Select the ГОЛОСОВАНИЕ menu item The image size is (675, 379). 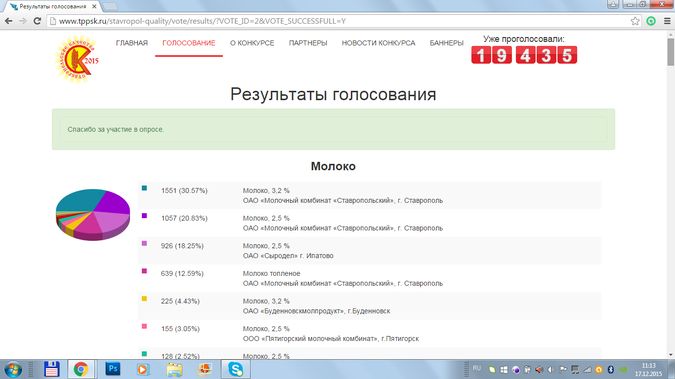[x=189, y=43]
